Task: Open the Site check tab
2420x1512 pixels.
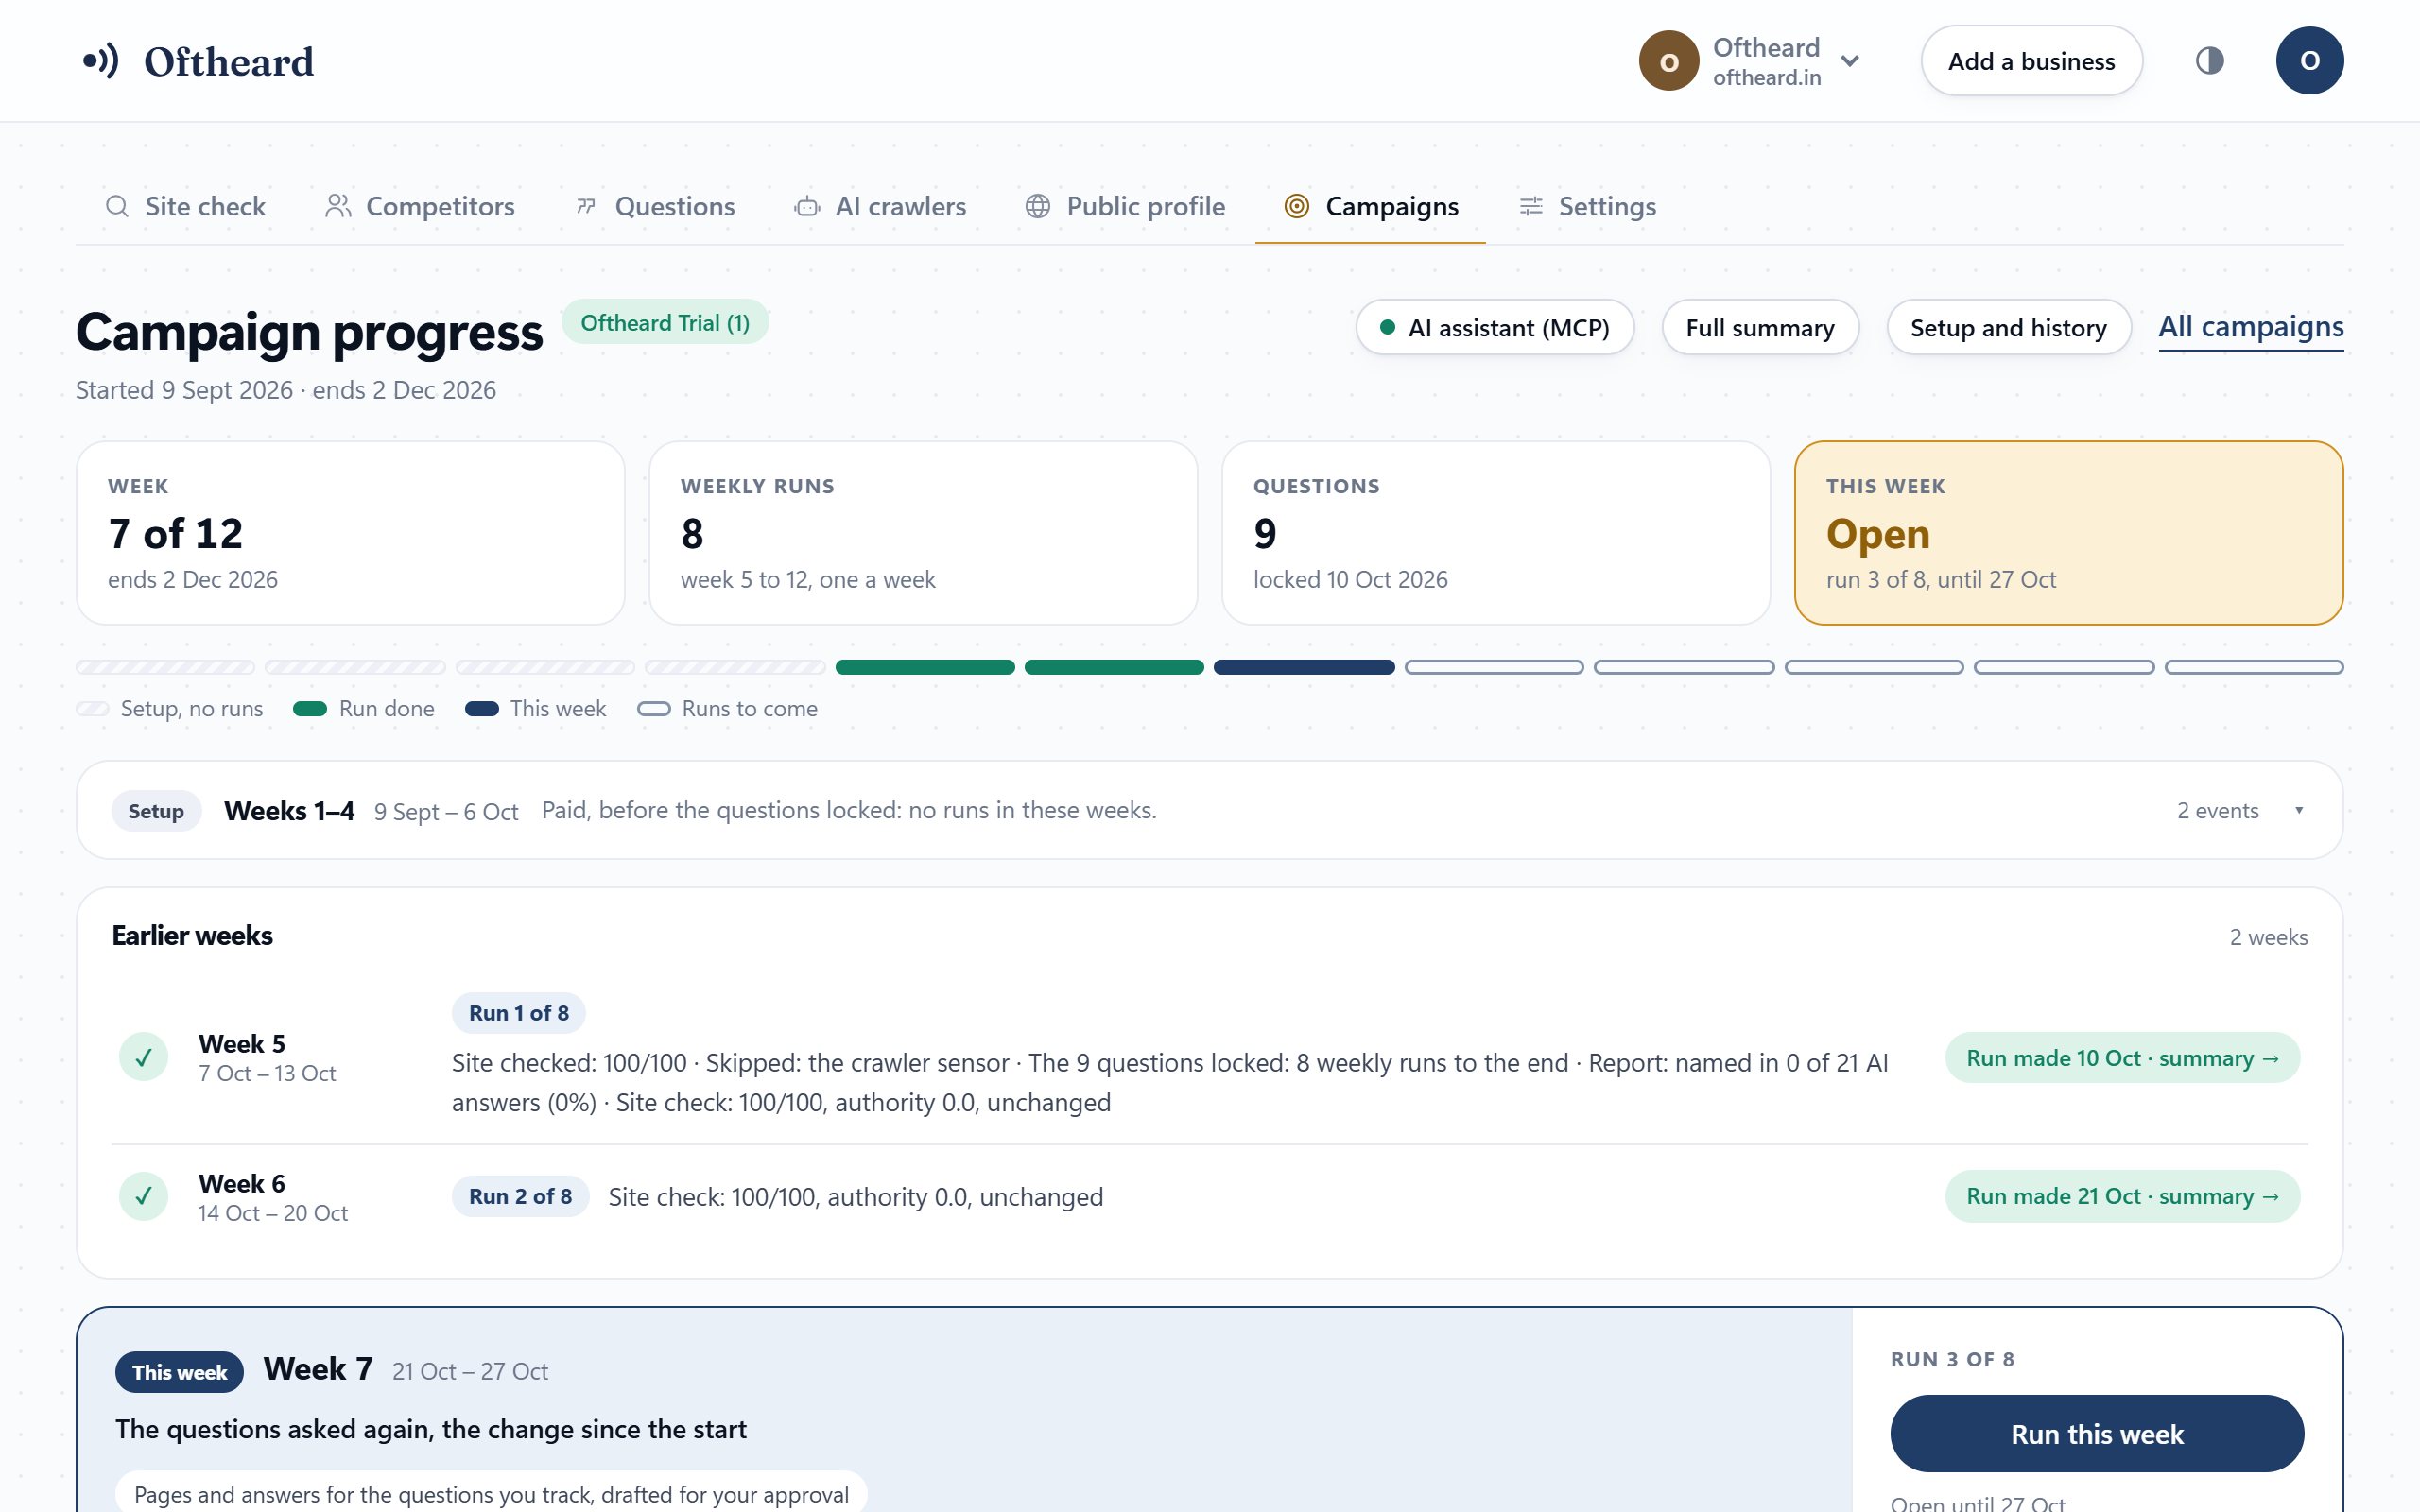Action: coord(185,206)
